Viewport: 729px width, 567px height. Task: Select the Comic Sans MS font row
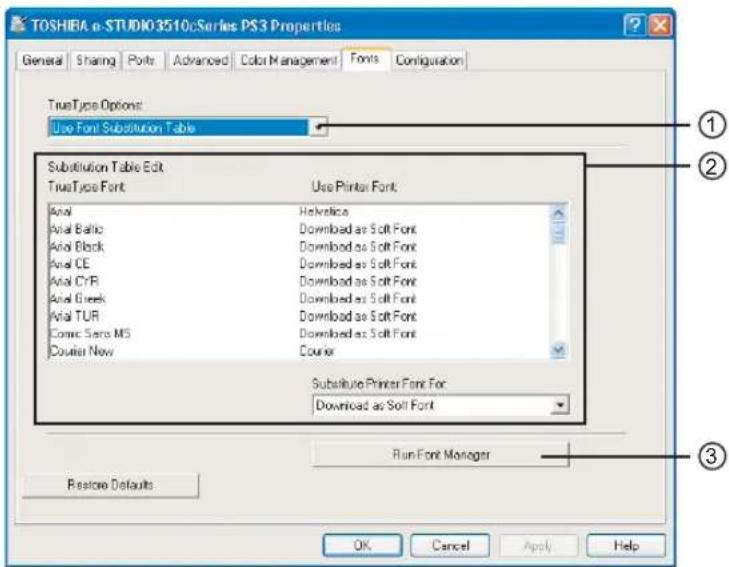(x=298, y=333)
